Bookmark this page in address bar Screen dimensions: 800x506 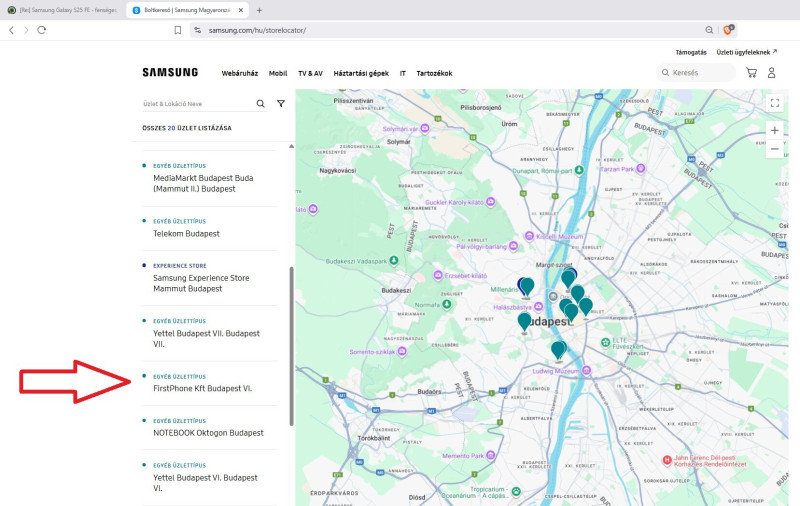(x=178, y=30)
